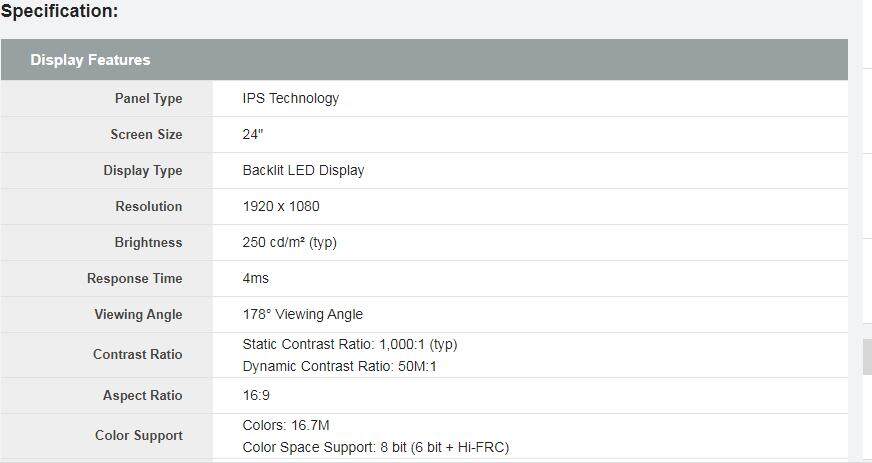Click the Backlit LED Display value

(x=303, y=170)
